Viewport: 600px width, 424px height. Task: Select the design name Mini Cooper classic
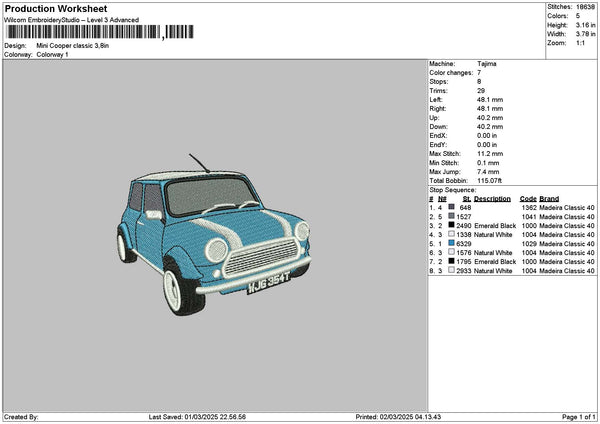coord(74,46)
